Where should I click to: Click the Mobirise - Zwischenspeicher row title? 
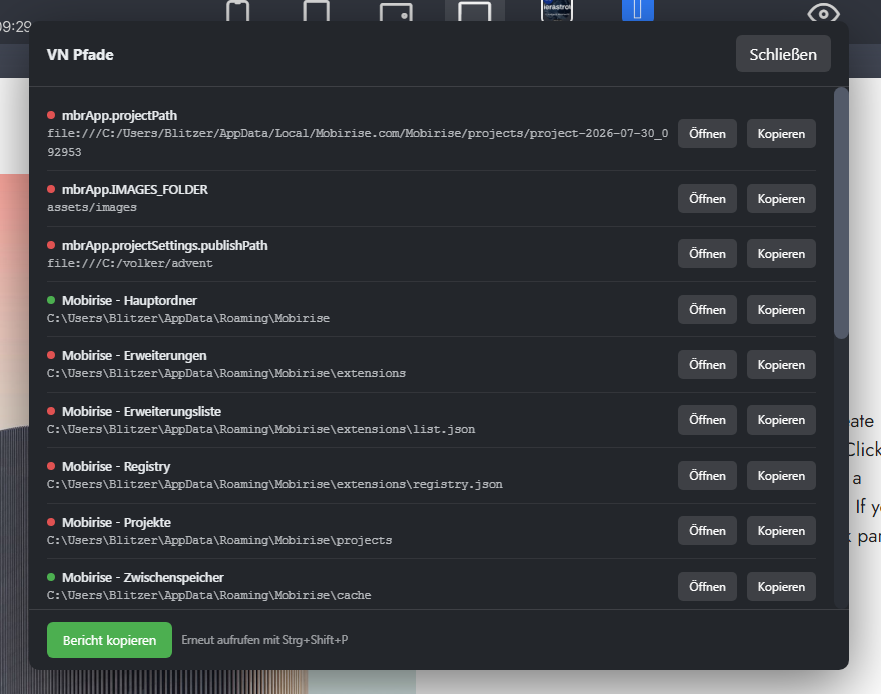pos(143,578)
